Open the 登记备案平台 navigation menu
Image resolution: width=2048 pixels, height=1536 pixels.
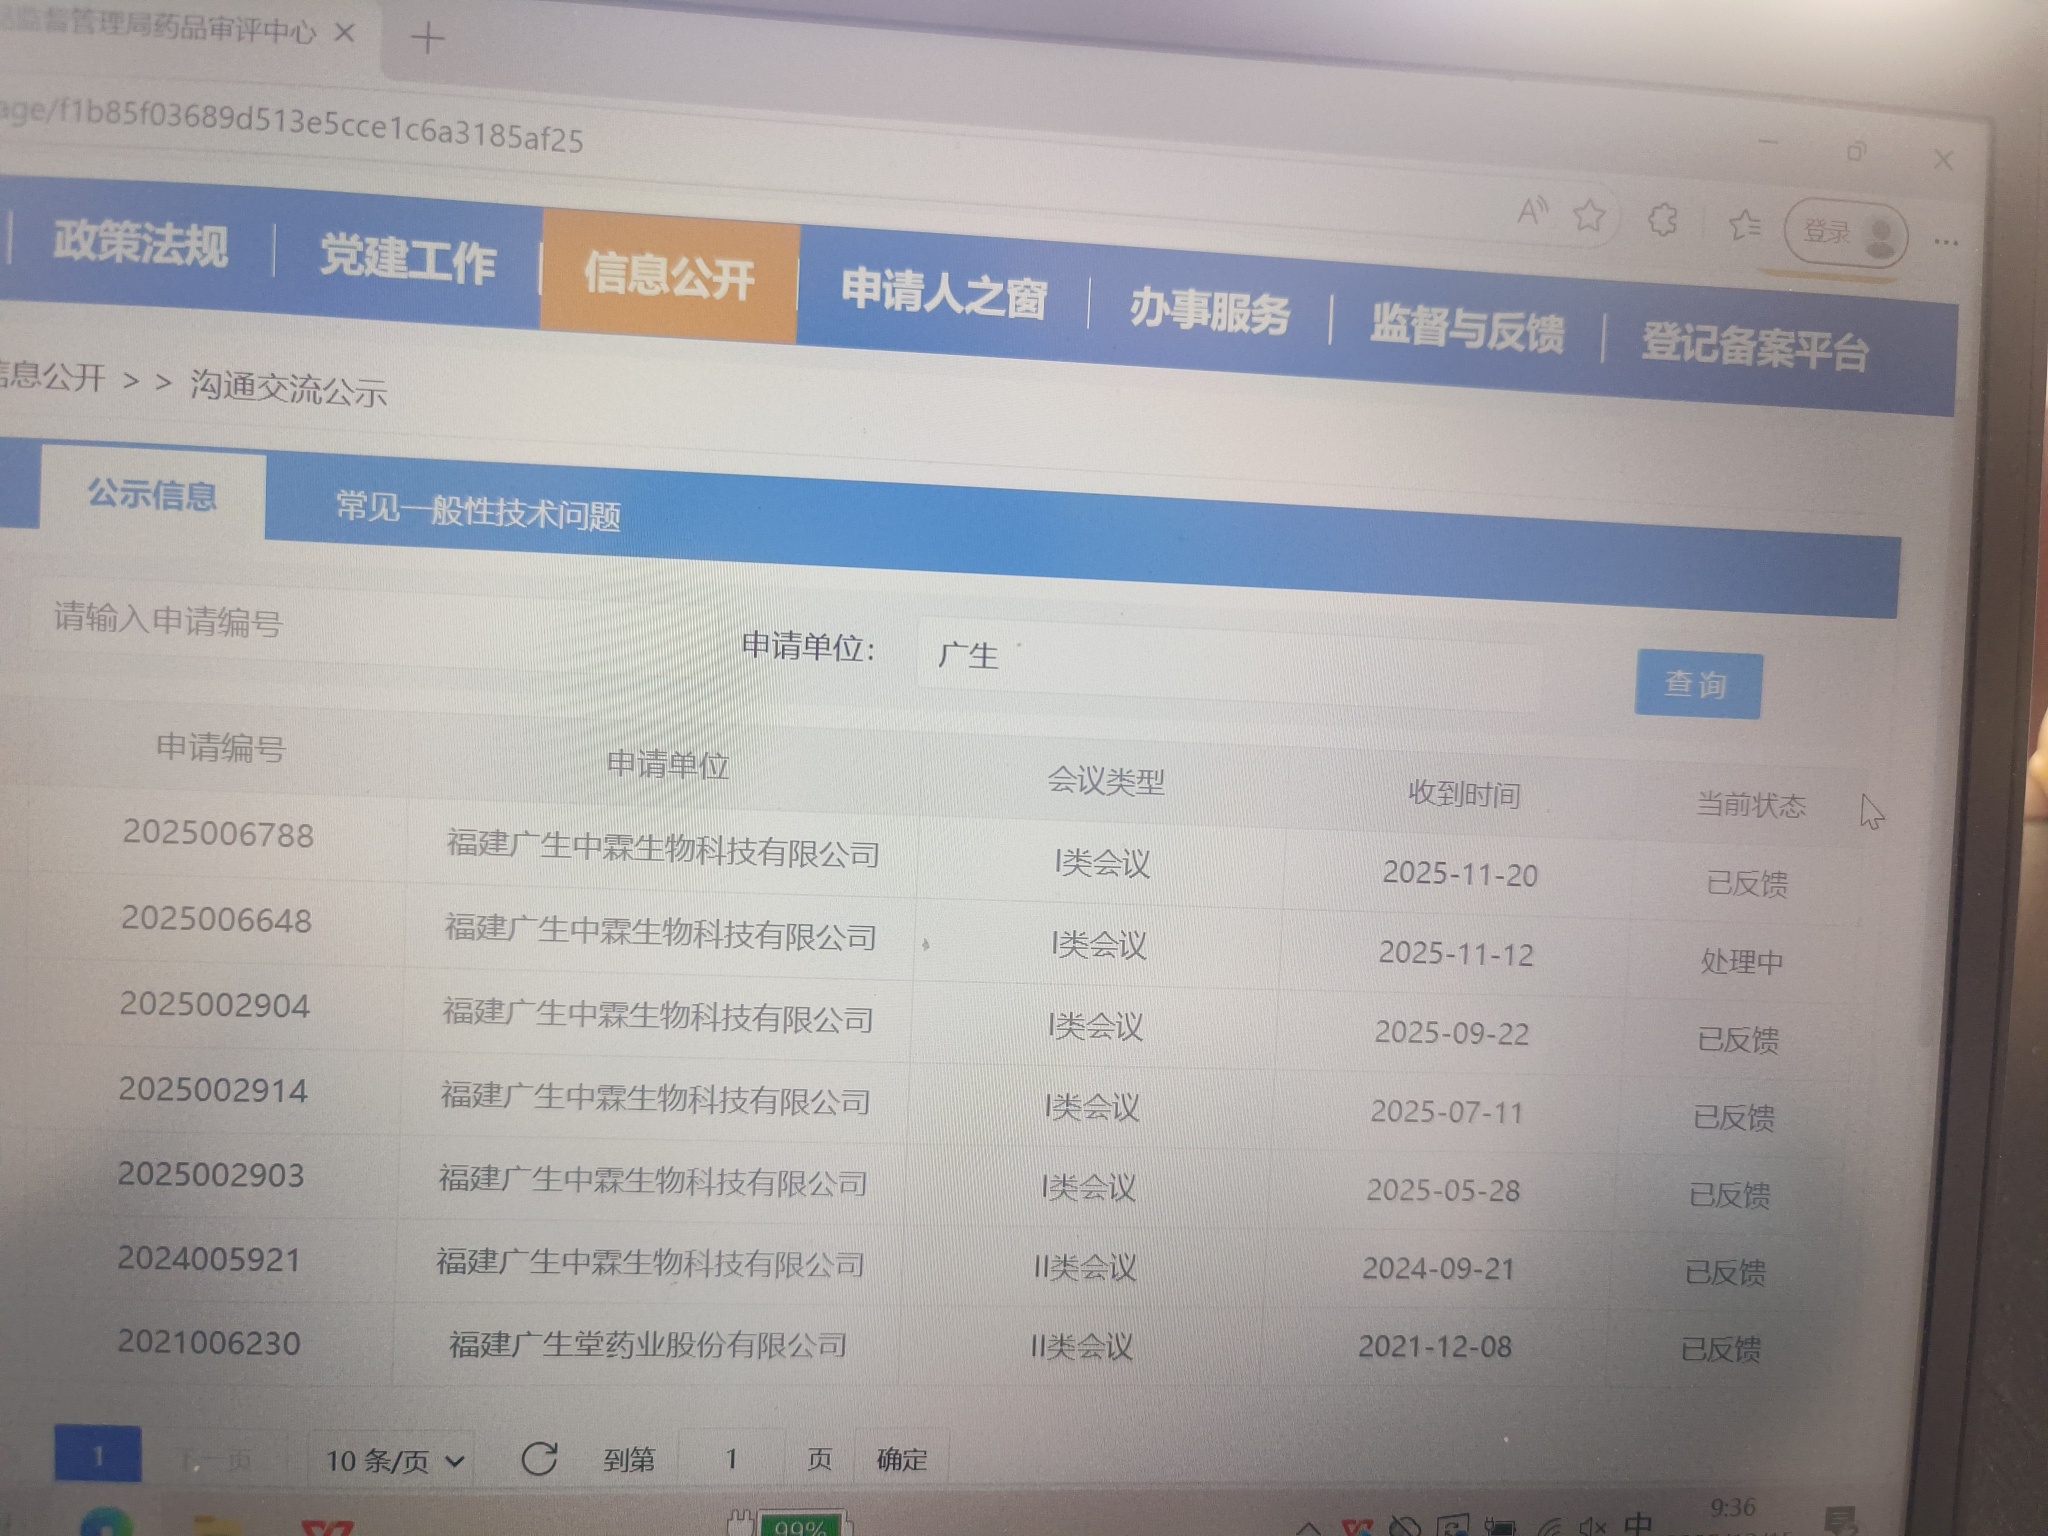(1754, 346)
